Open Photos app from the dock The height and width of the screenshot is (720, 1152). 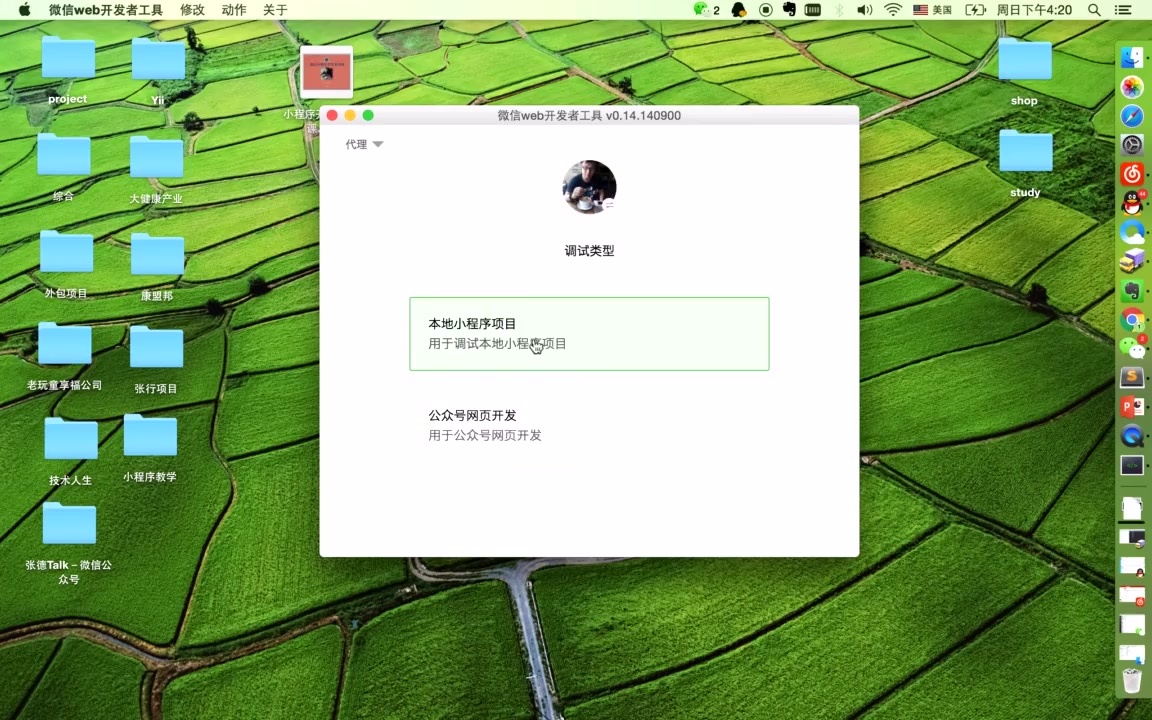click(x=1132, y=87)
